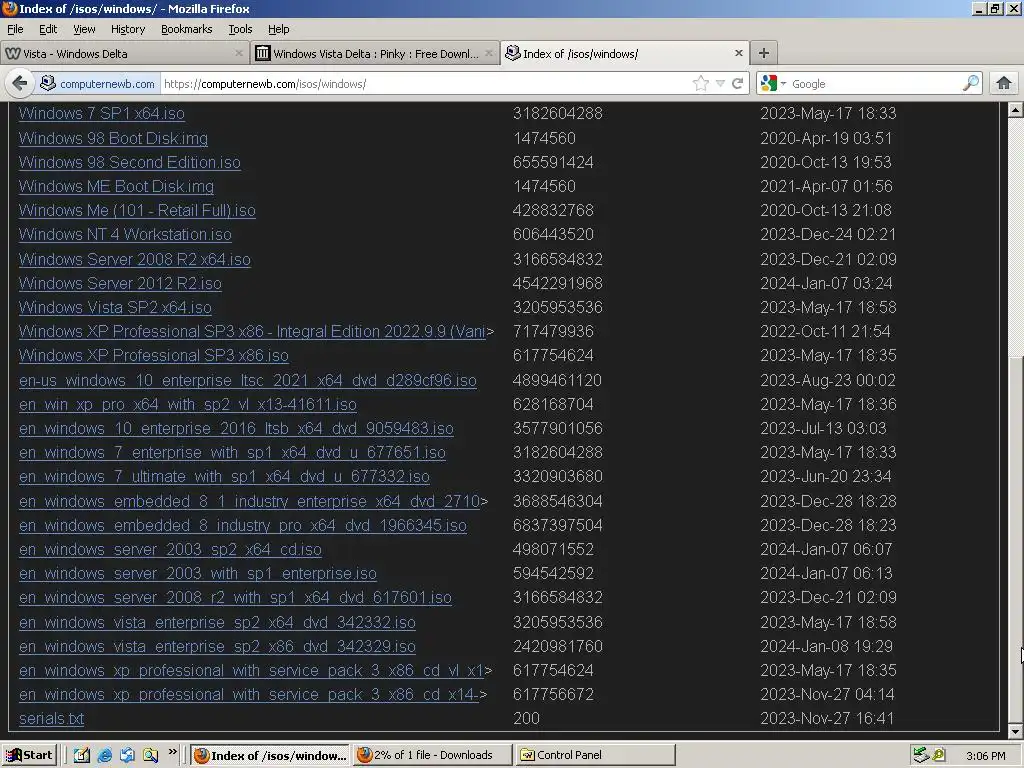This screenshot has height=768, width=1024.
Task: Click the Show Desktop quick launch icon
Action: tap(82, 755)
